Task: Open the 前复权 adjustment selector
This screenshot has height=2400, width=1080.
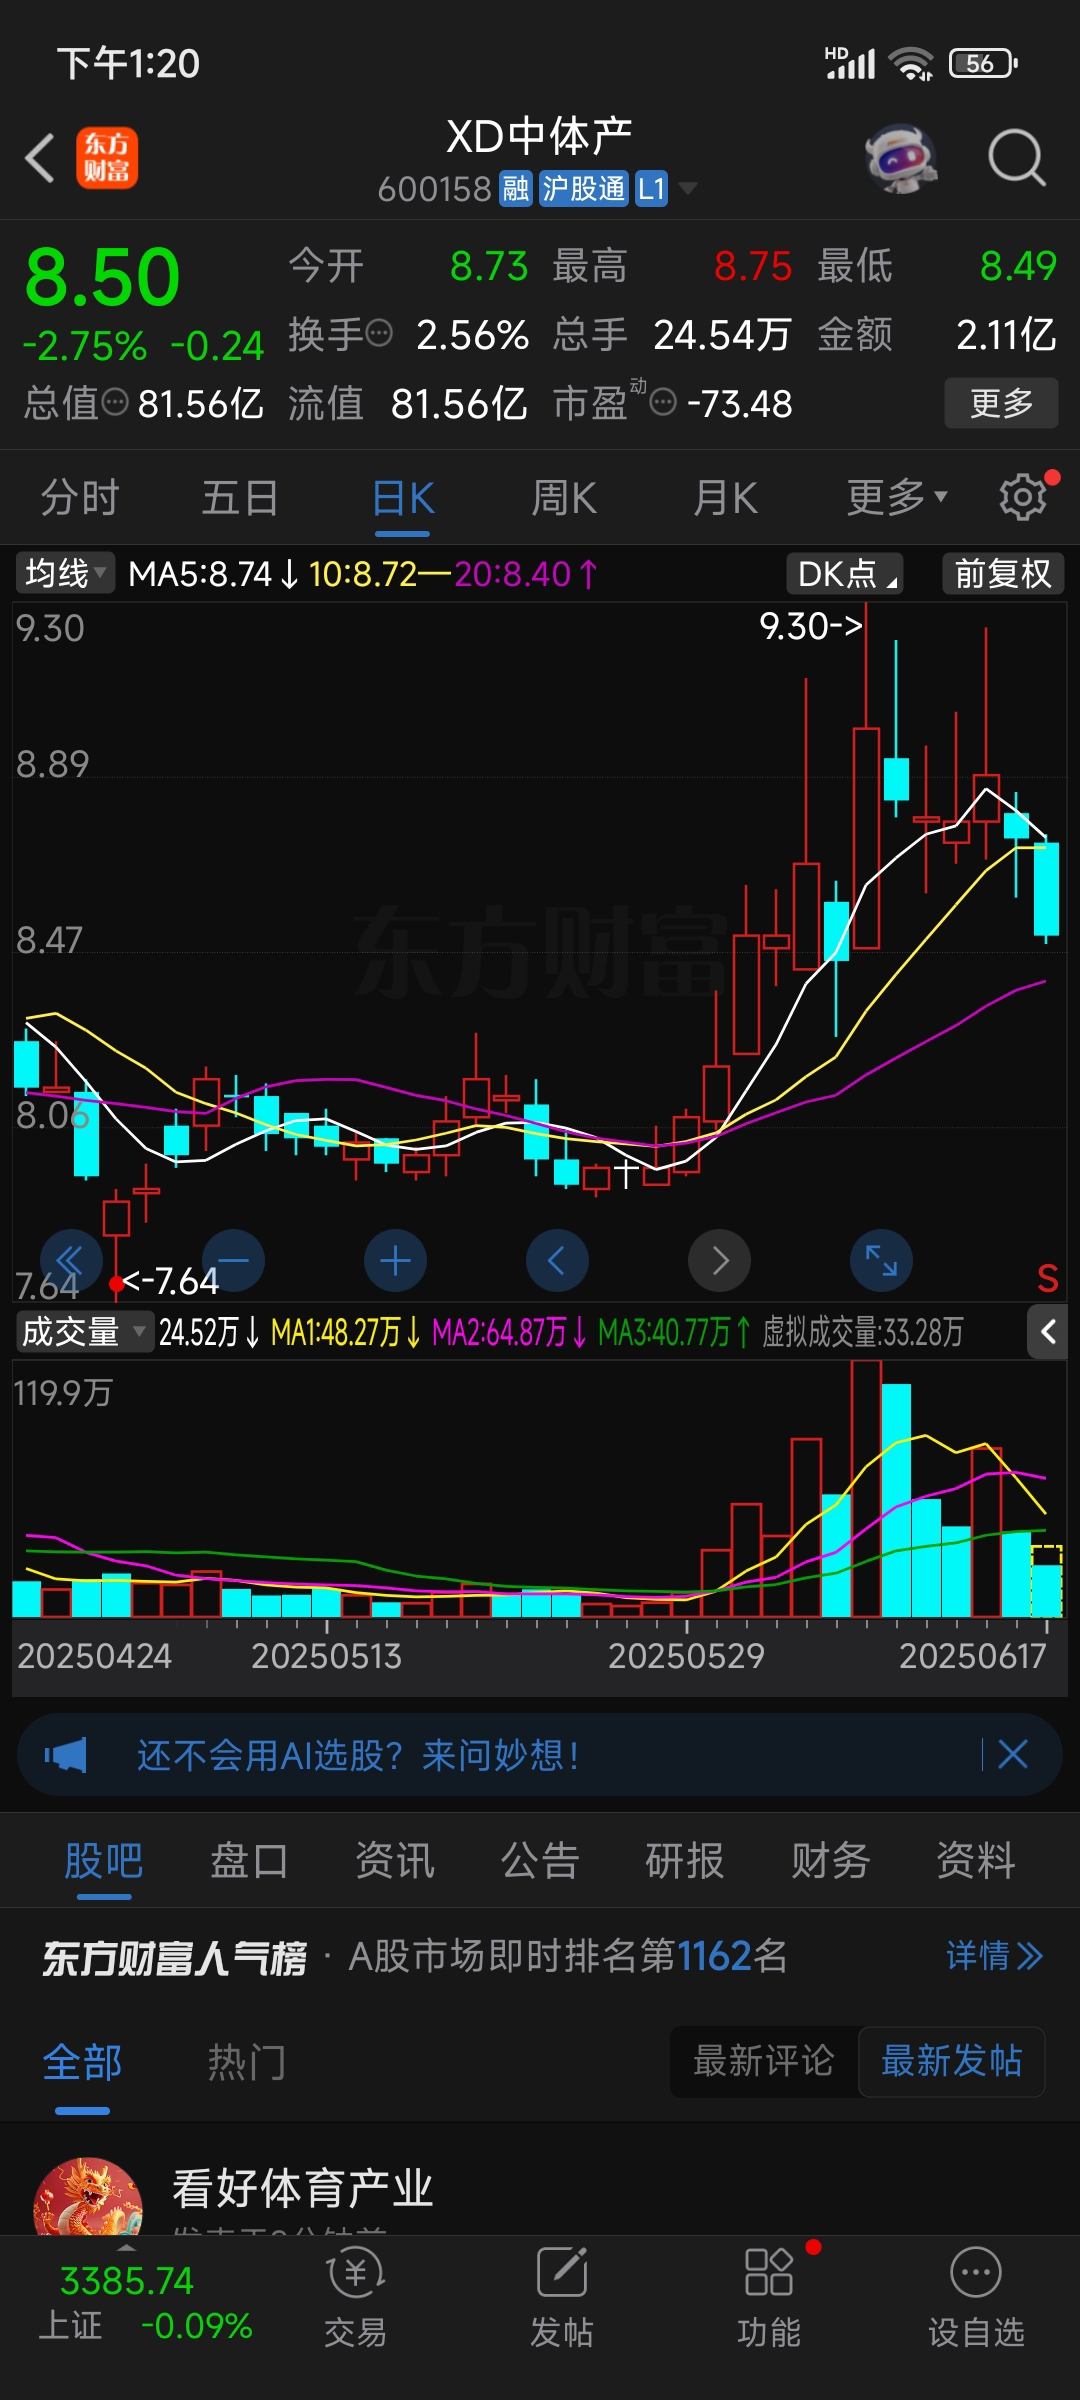Action: pos(1003,573)
